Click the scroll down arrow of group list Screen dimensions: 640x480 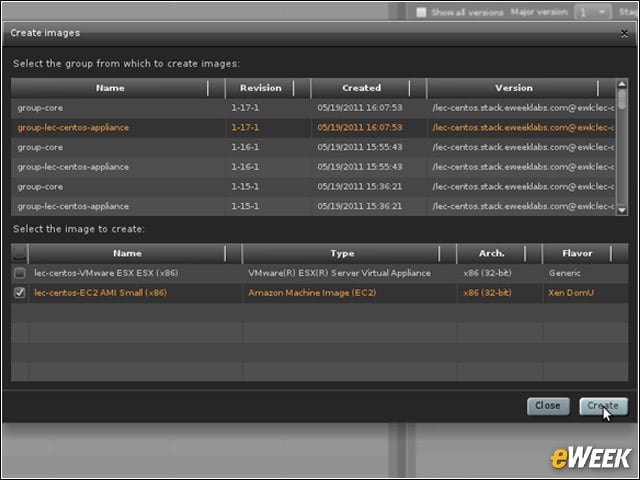click(622, 210)
